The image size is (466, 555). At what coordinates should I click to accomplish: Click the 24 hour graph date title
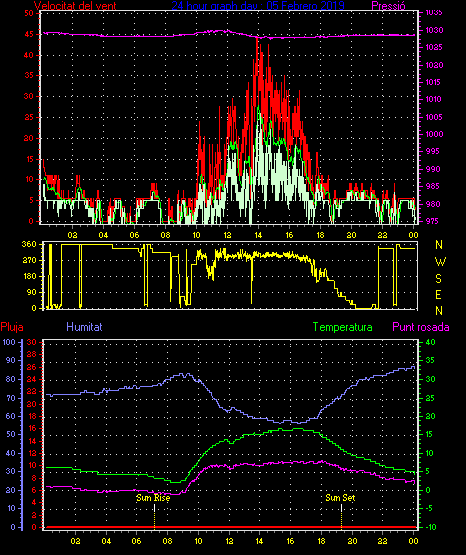[258, 5]
